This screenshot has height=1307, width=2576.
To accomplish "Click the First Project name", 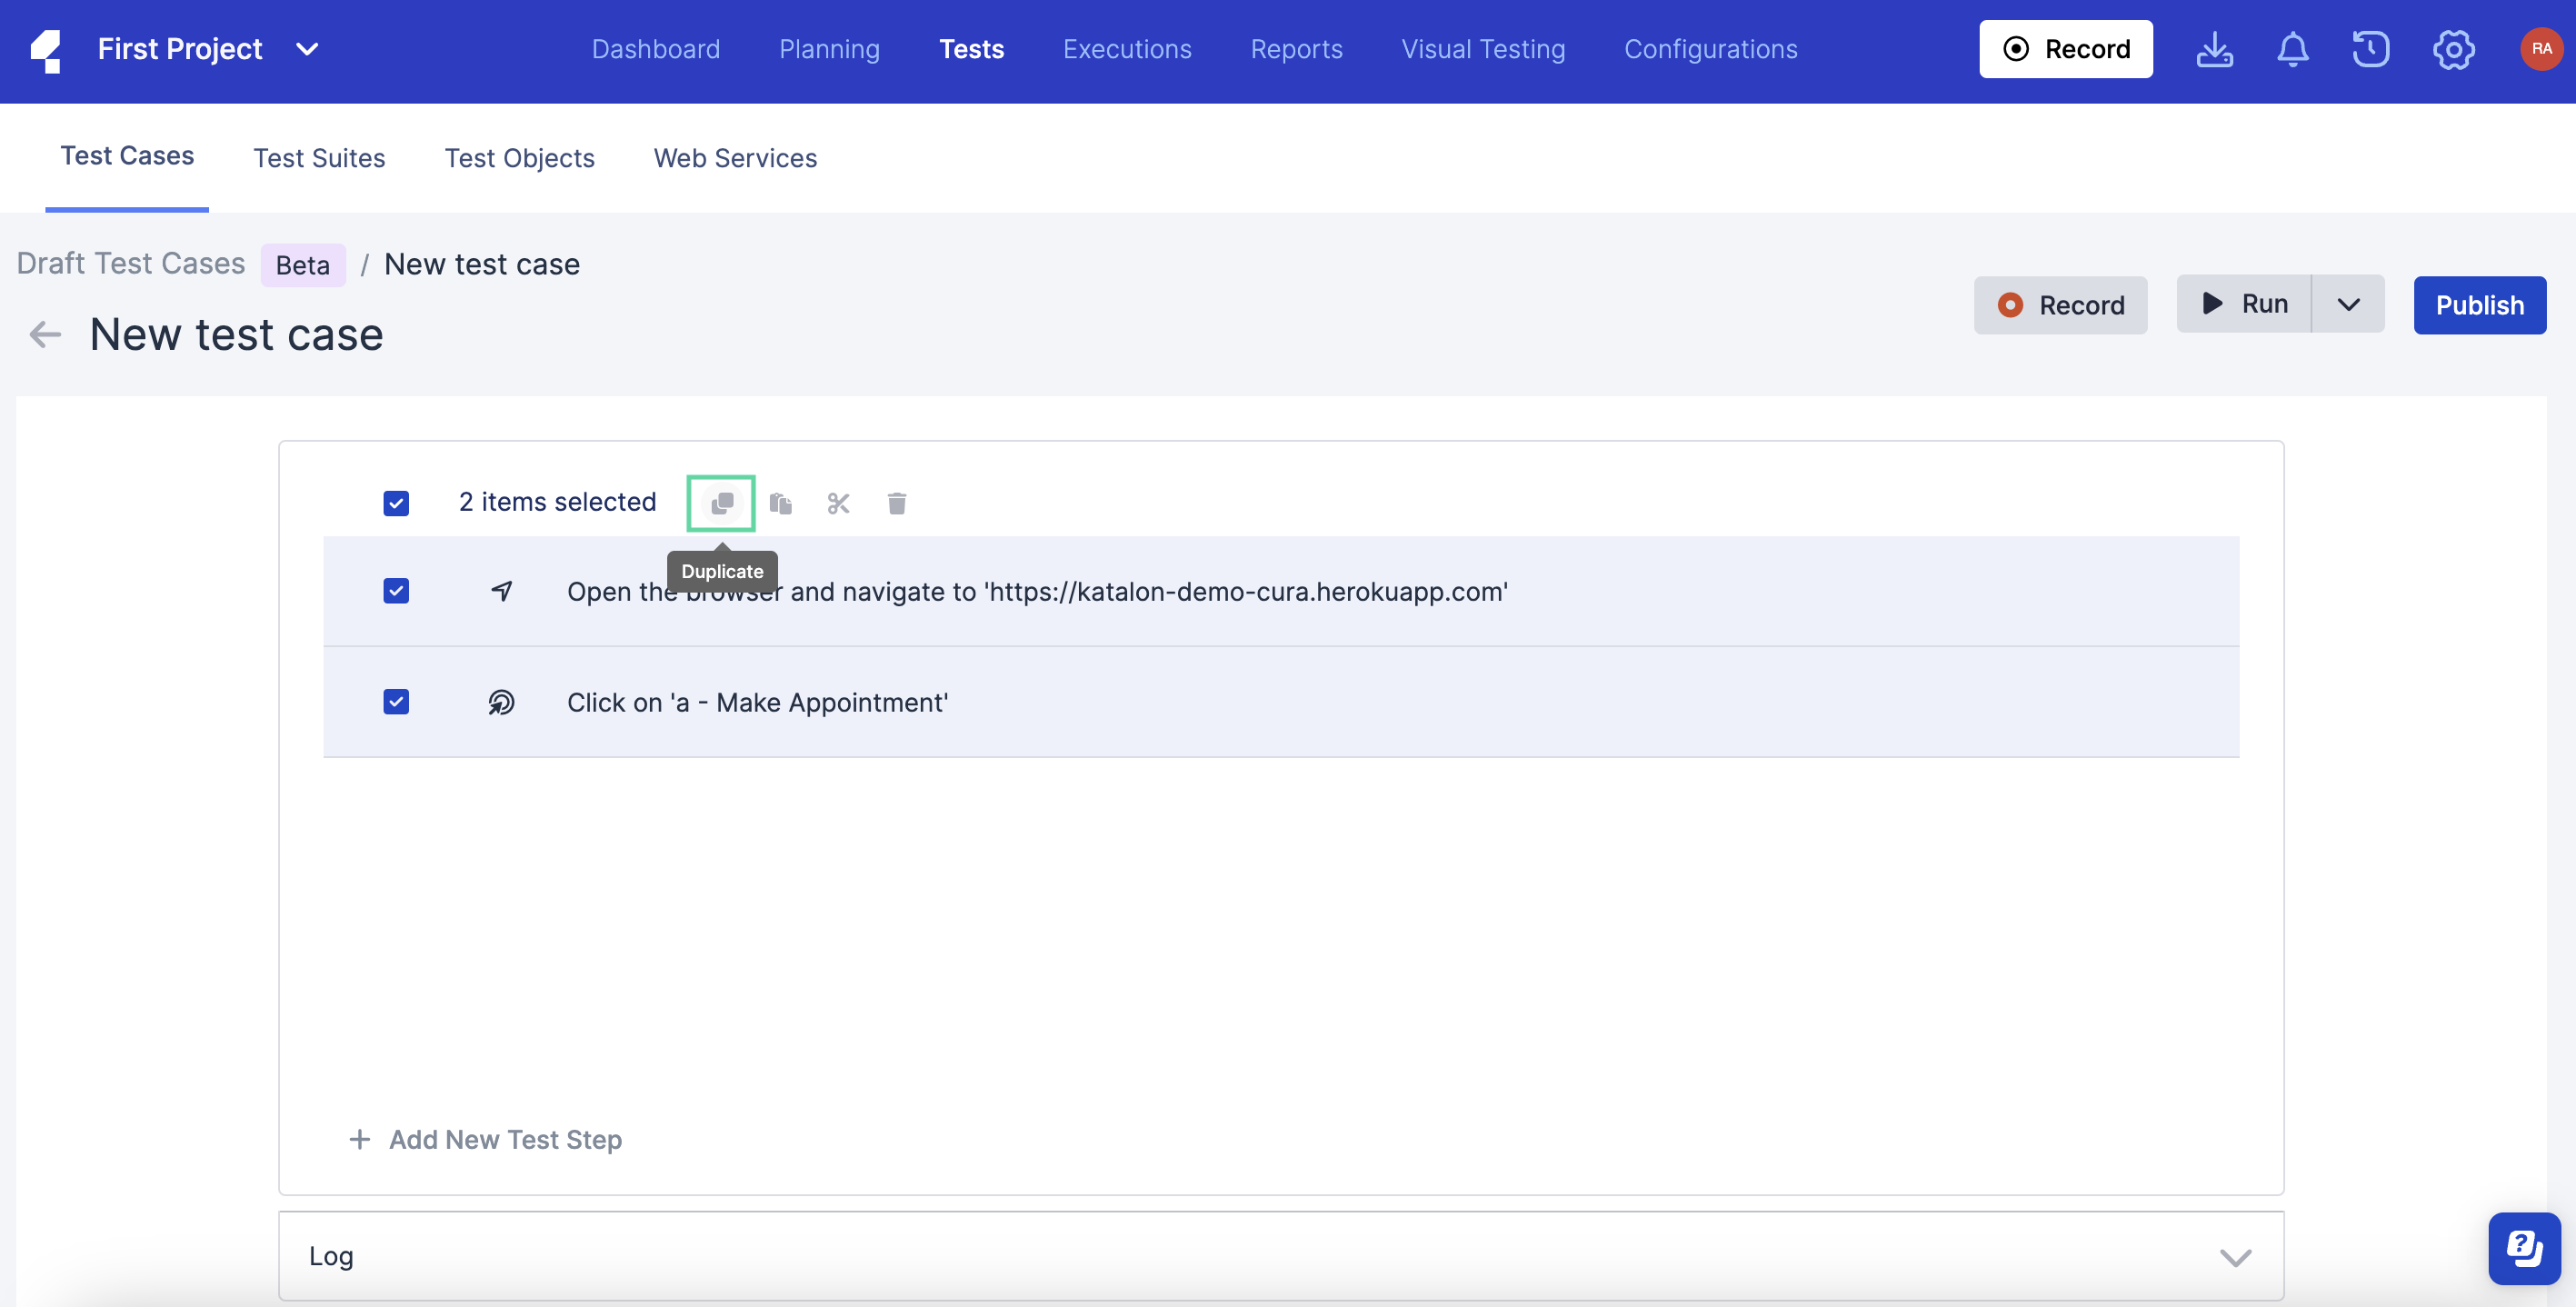I will 180,49.
